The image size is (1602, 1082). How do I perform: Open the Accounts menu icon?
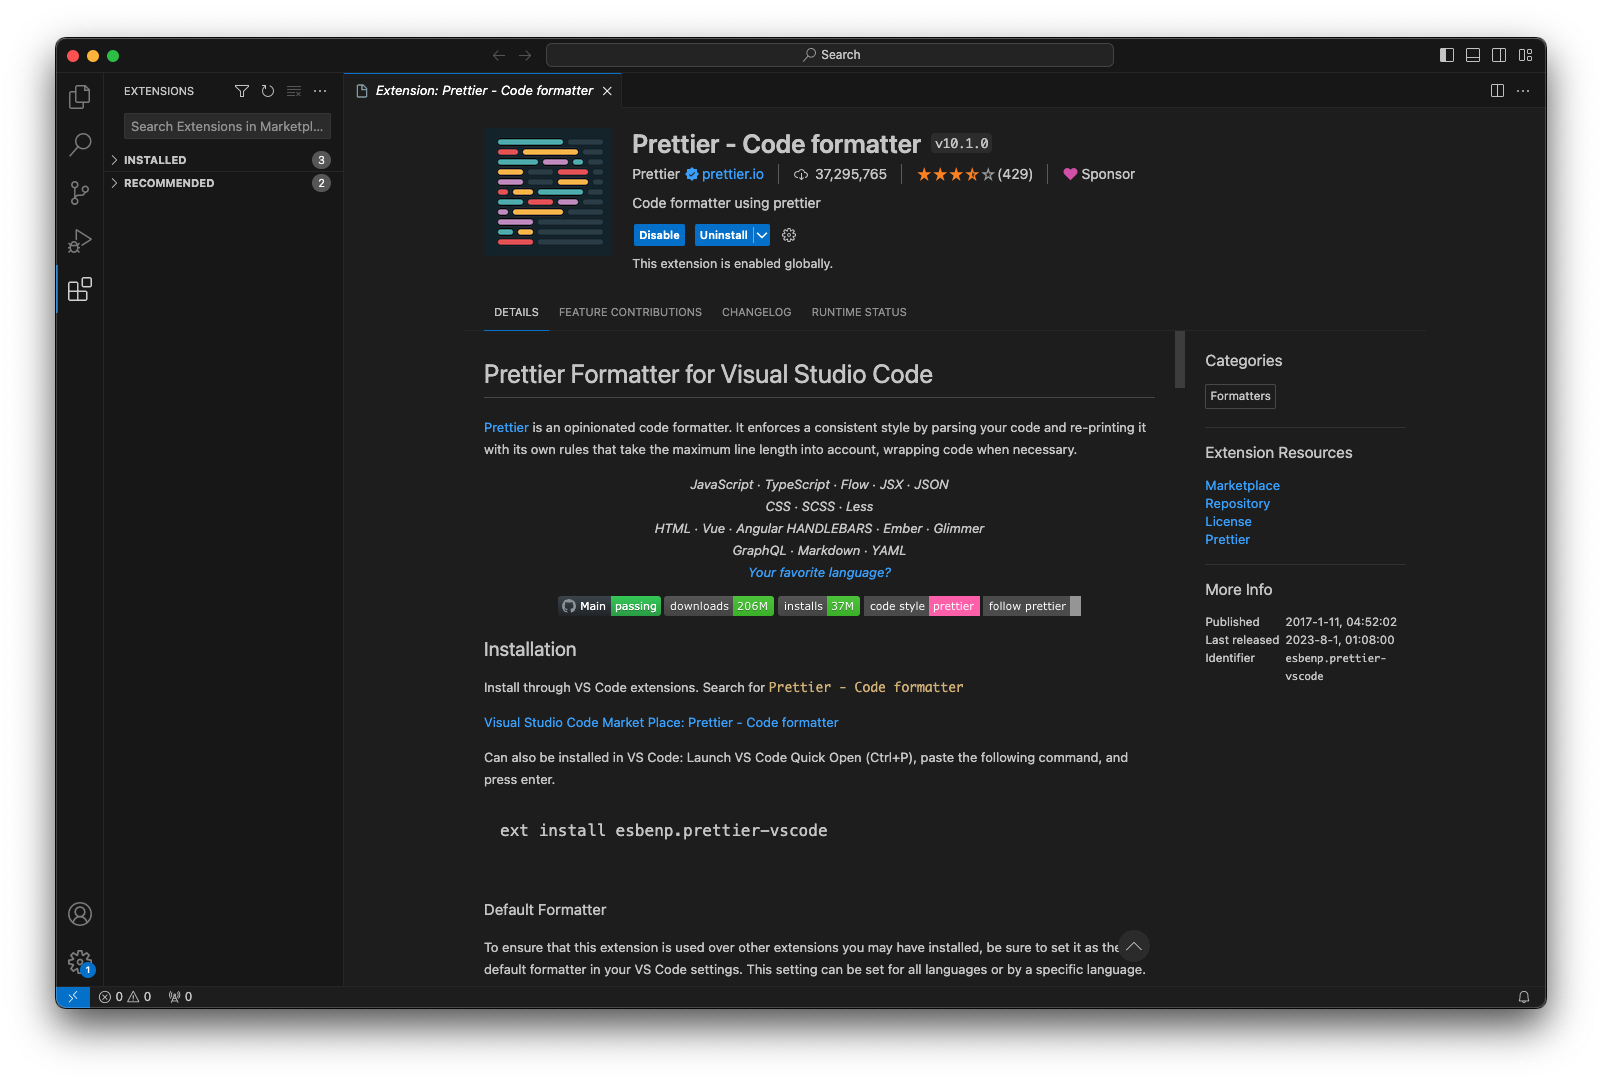point(80,914)
